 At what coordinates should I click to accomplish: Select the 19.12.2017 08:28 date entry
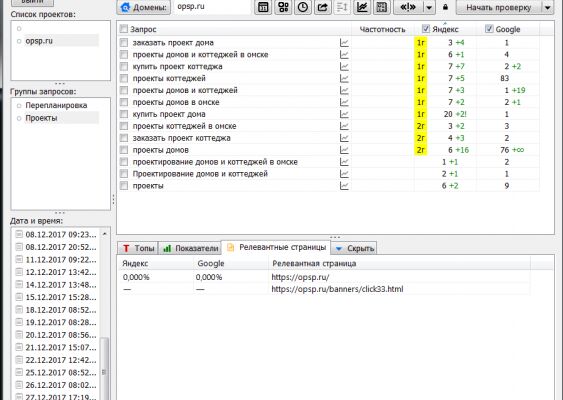(x=60, y=322)
